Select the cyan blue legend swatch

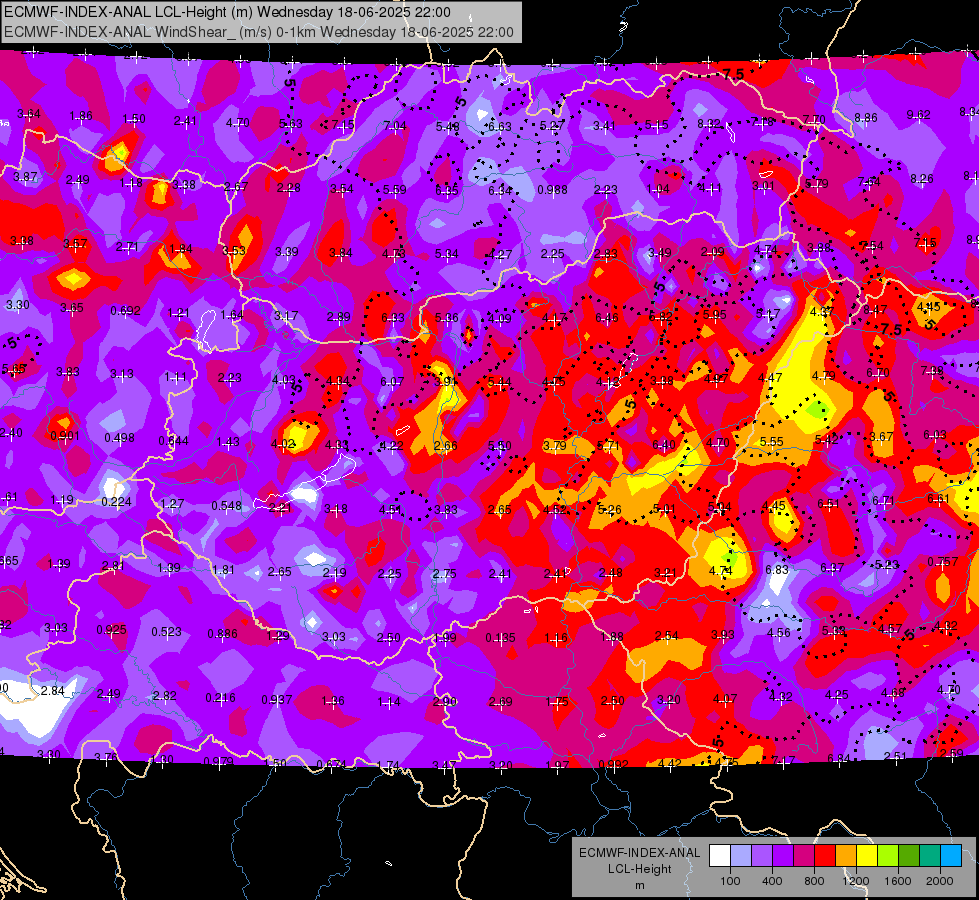951,856
